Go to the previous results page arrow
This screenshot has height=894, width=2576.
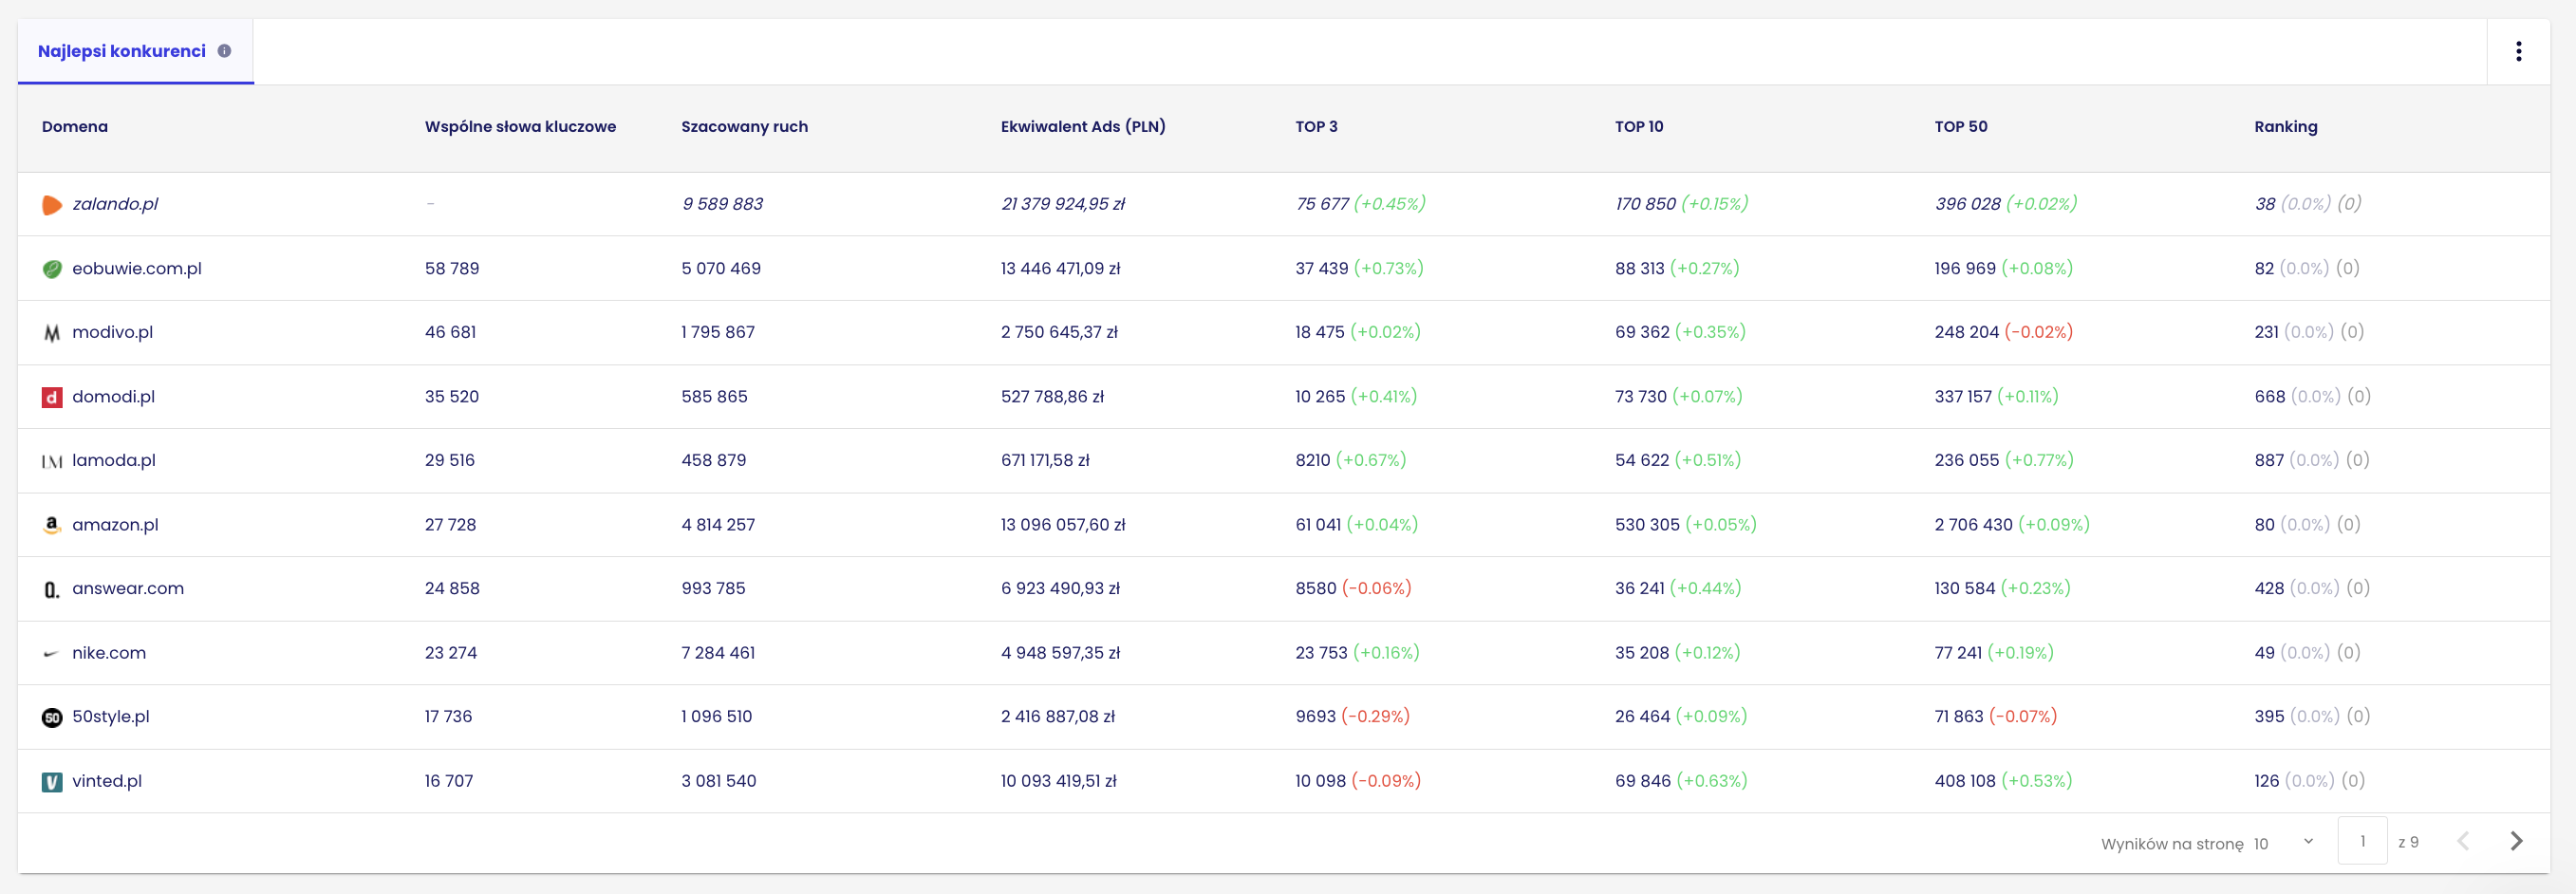2463,841
